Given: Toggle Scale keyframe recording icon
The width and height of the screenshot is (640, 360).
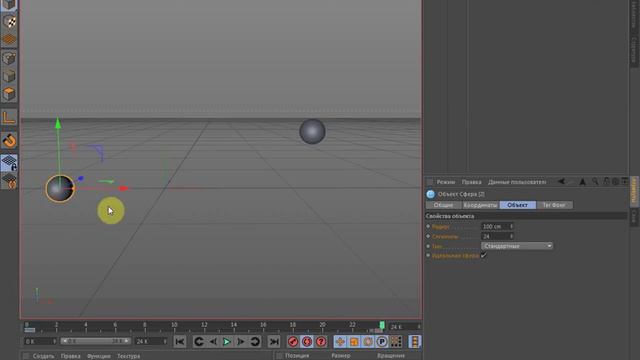Looking at the screenshot, I should point(354,342).
